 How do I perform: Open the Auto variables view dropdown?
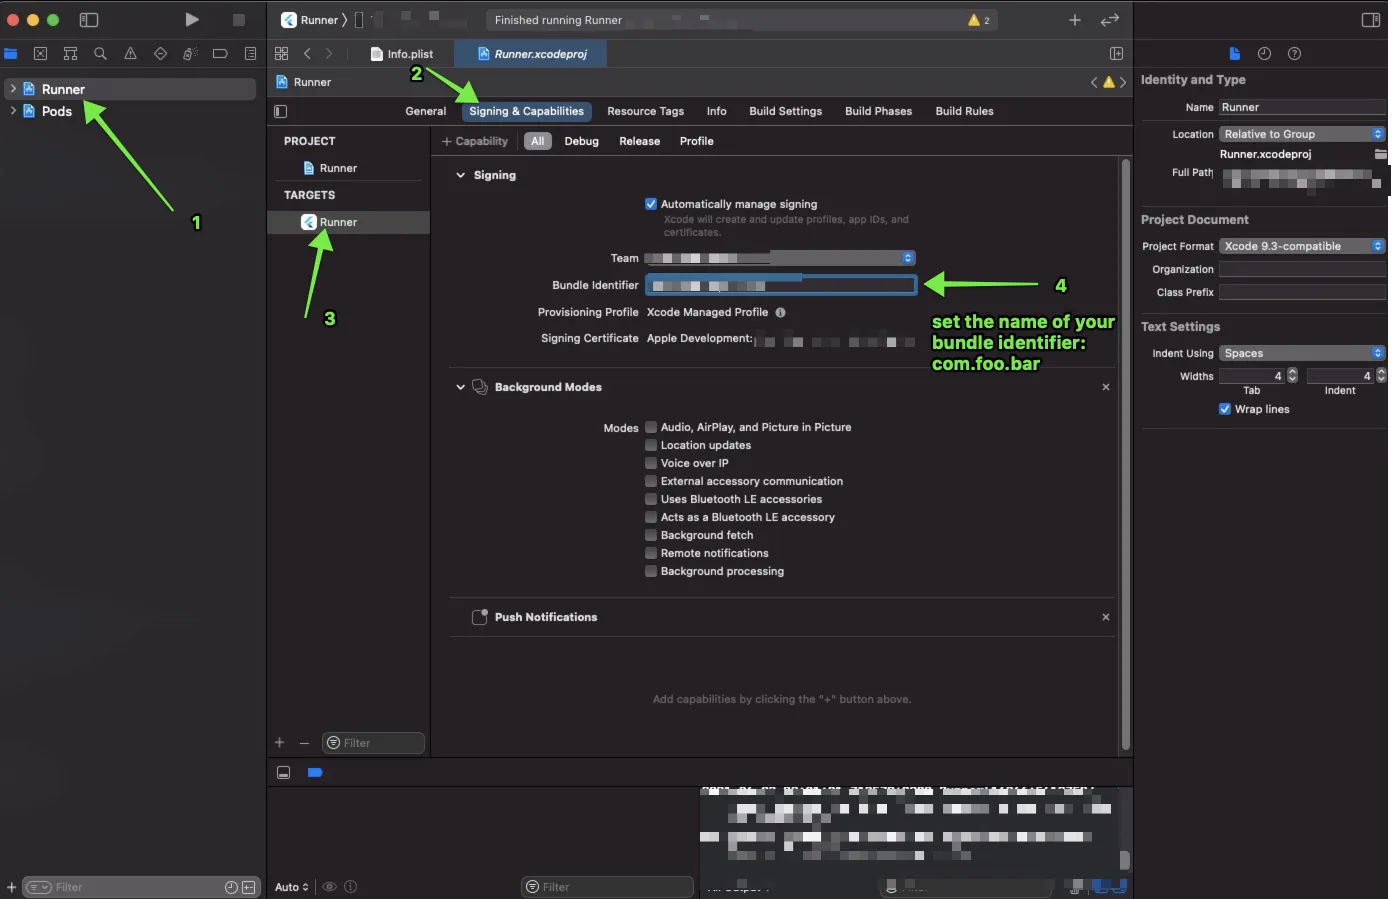point(292,887)
